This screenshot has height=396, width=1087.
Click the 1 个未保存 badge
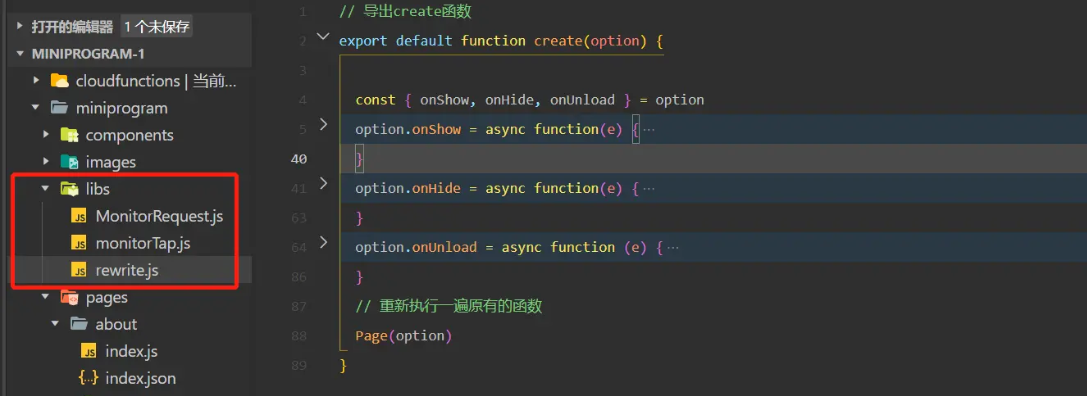click(x=157, y=27)
